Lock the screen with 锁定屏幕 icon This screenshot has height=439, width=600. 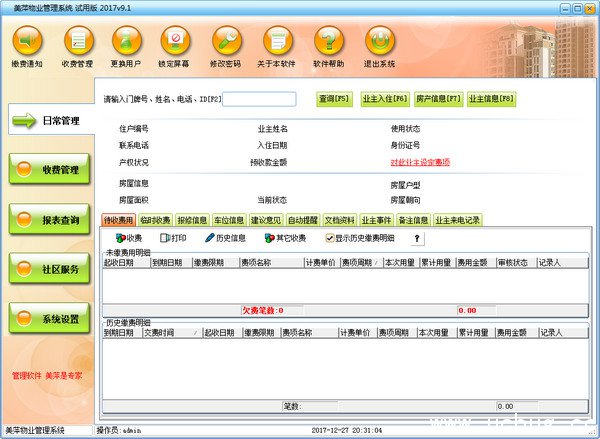177,40
